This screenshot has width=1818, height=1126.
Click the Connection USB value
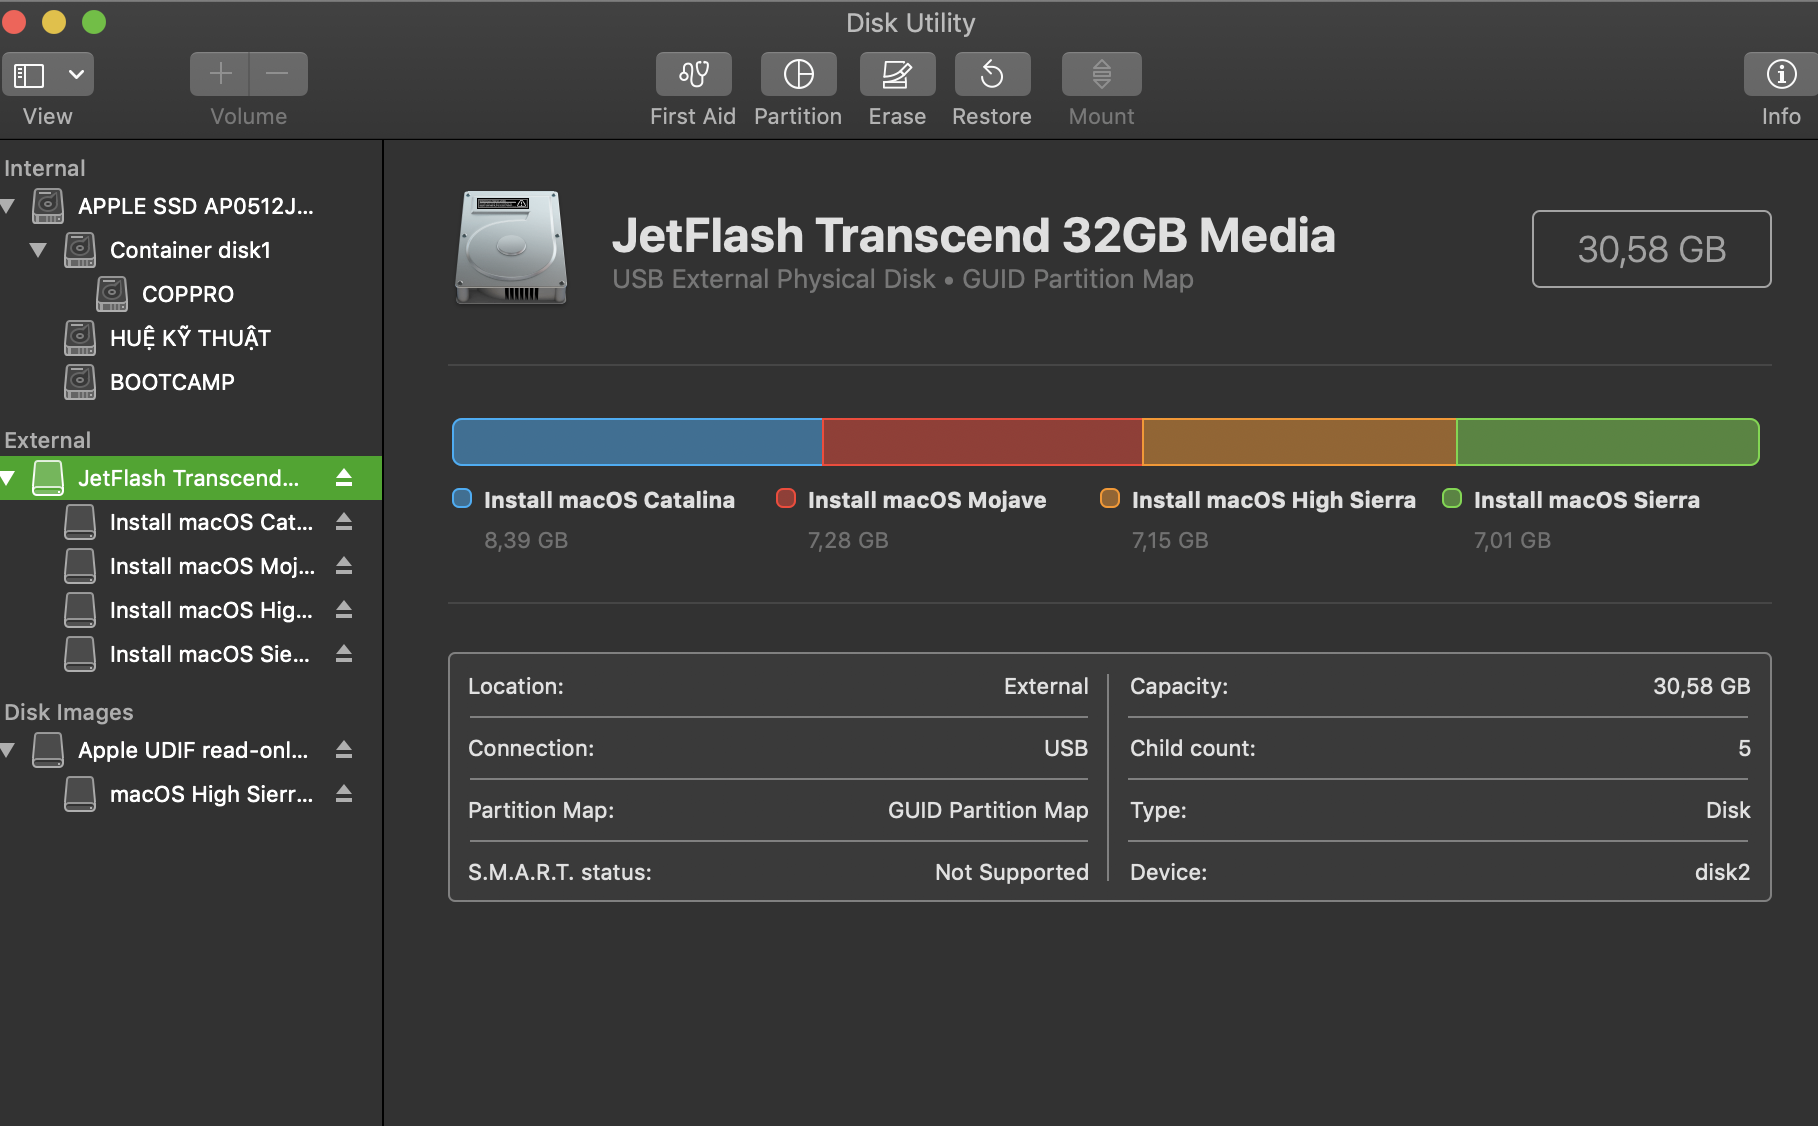[1066, 748]
